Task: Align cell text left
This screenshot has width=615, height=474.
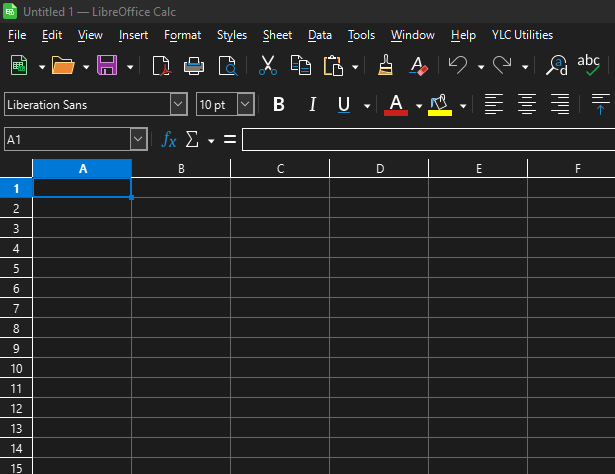Action: coord(494,104)
